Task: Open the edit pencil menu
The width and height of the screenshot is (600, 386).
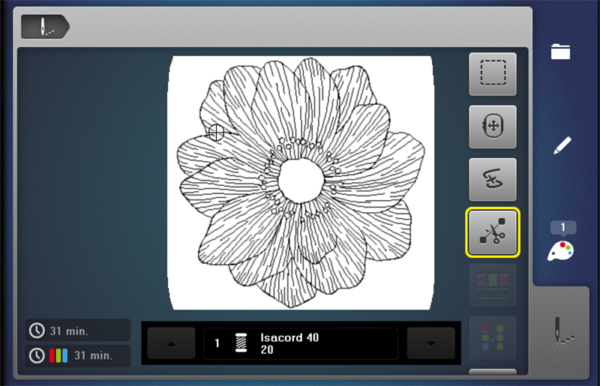Action: pos(562,145)
